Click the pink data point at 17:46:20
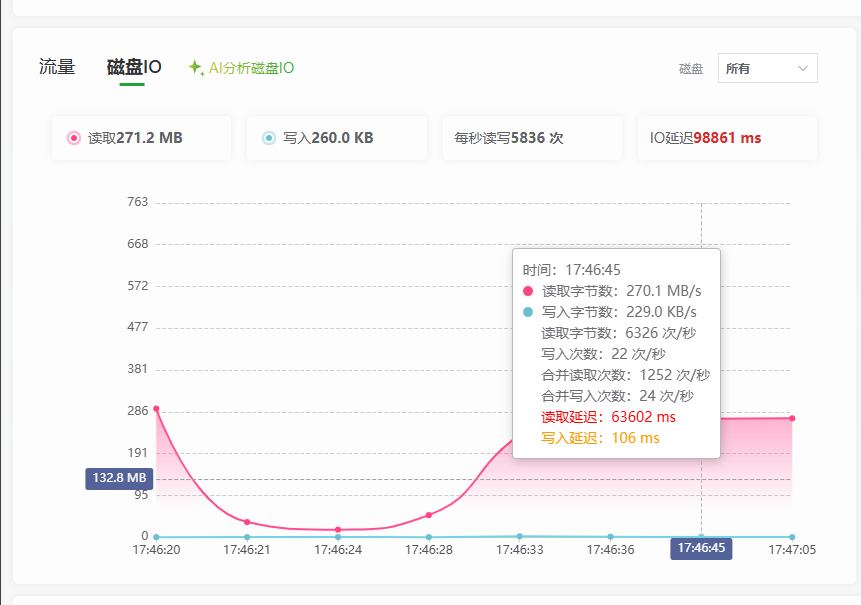Viewport: 861px width, 605px height. (x=156, y=408)
